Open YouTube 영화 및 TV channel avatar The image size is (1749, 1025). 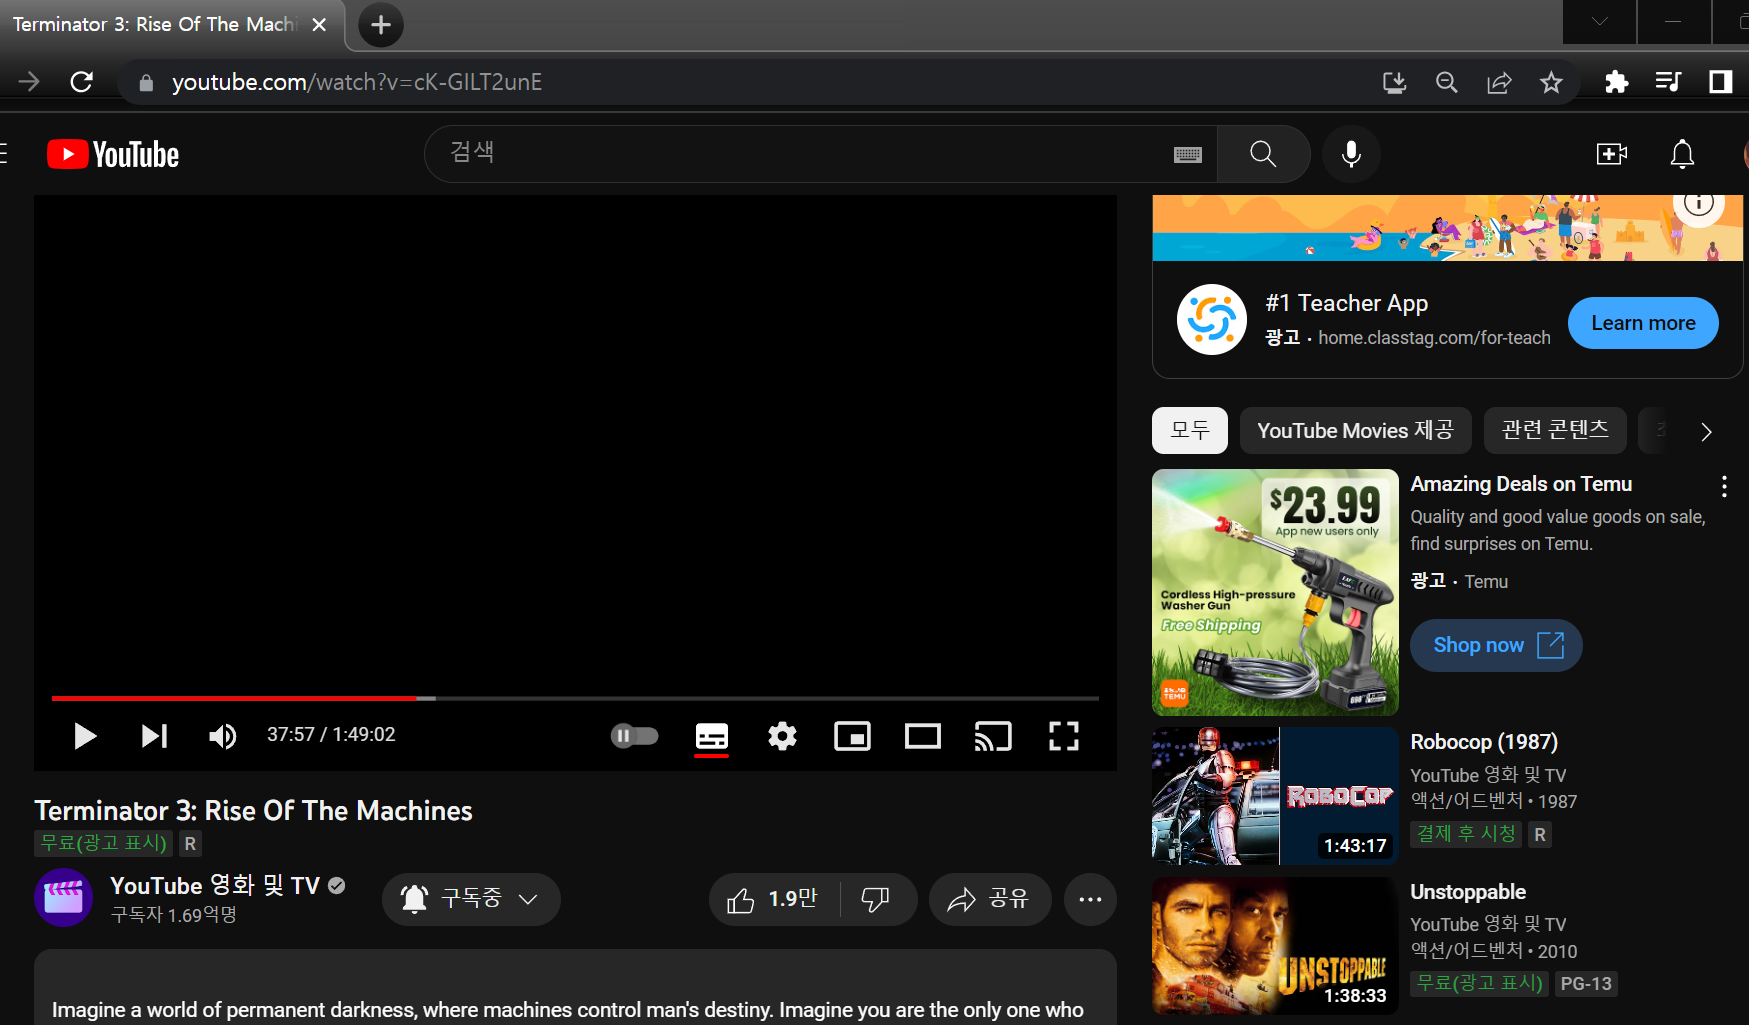(x=64, y=898)
